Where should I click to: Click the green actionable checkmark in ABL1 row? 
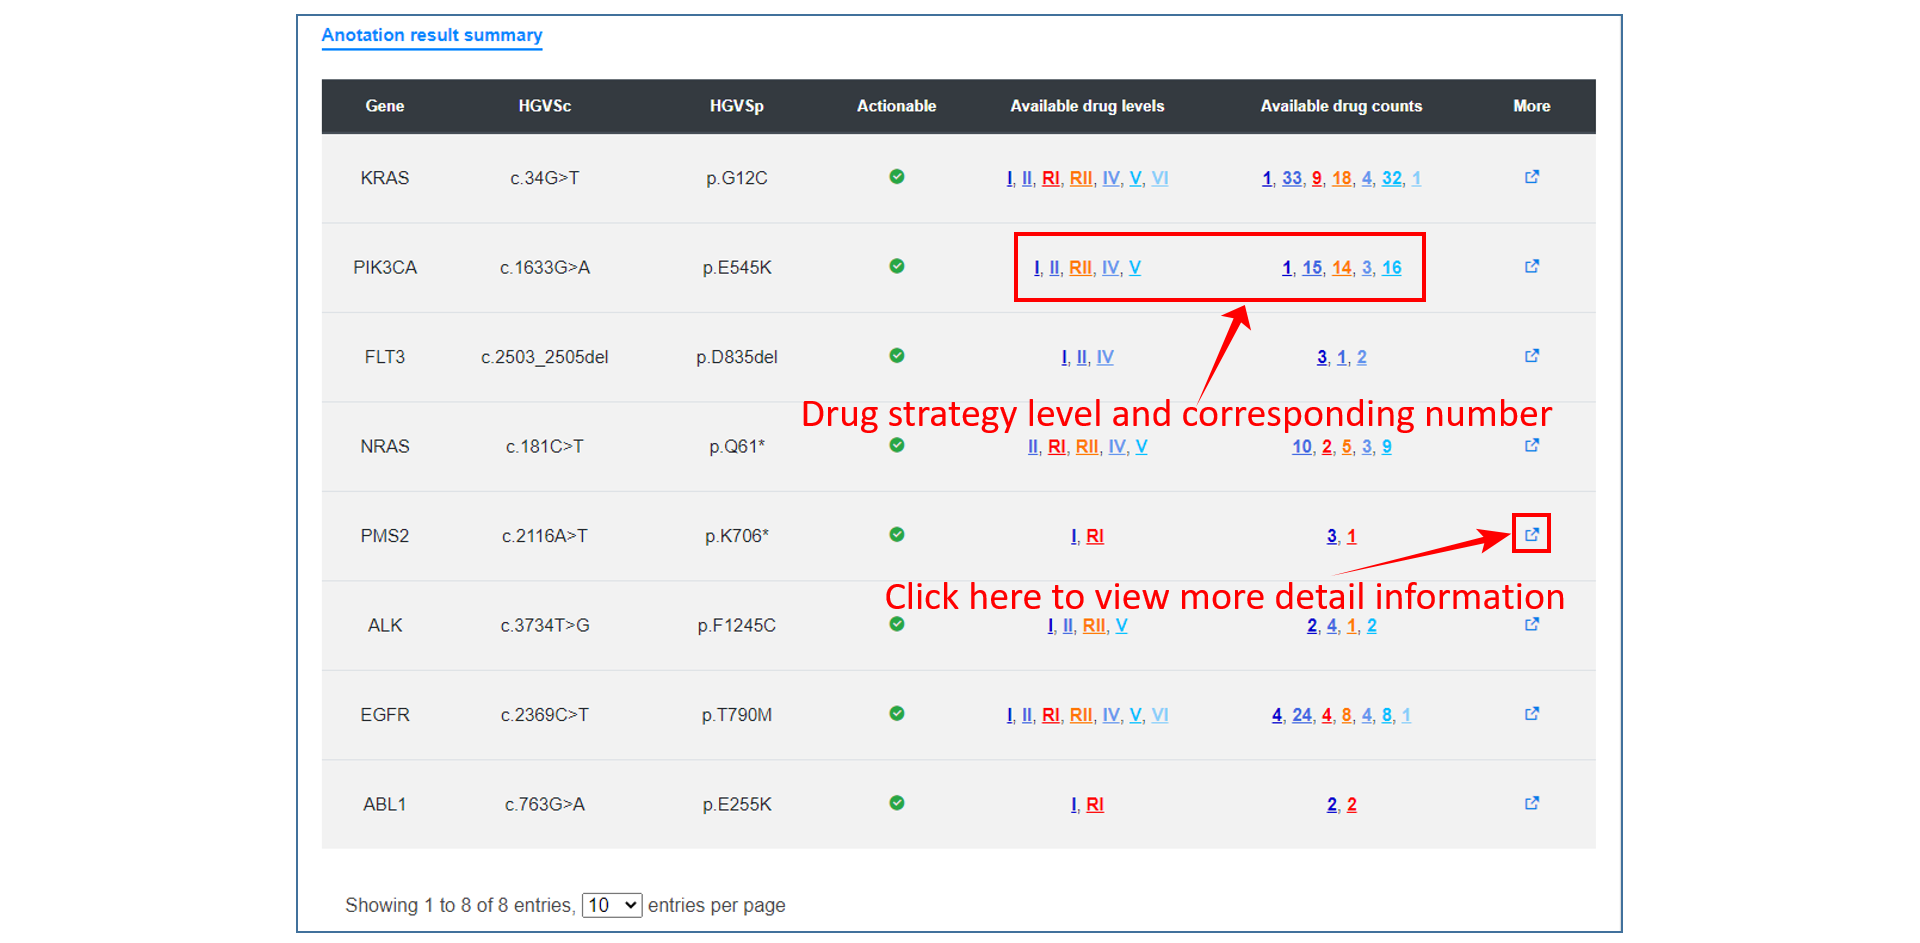pyautogui.click(x=897, y=803)
